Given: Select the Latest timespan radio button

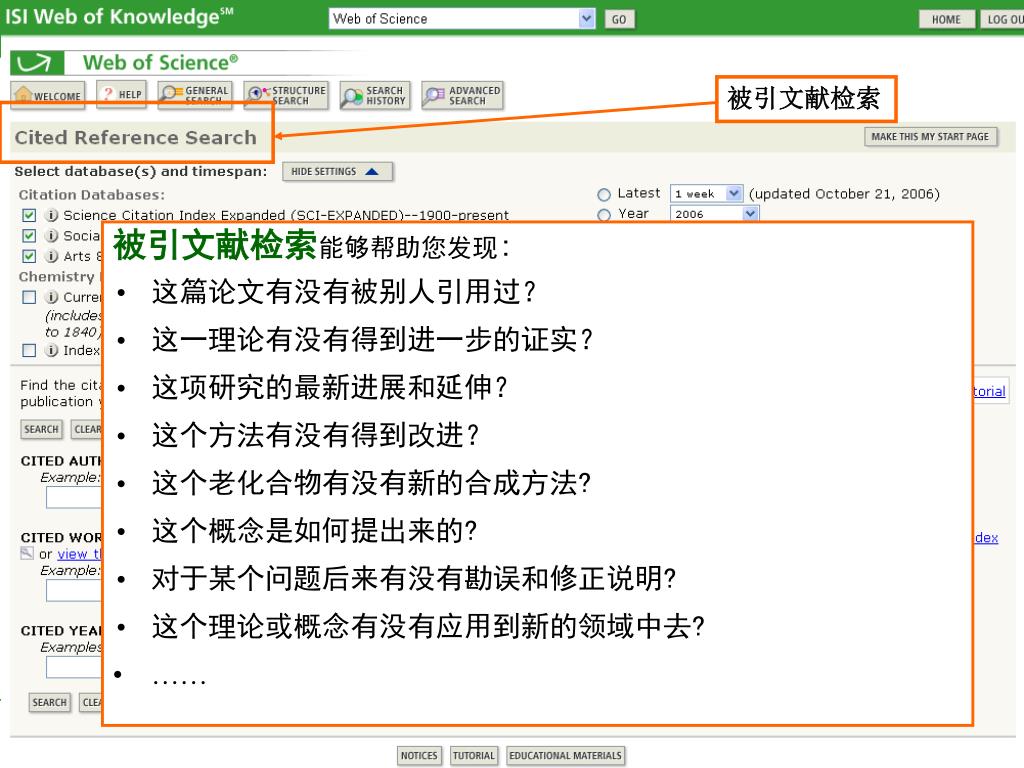Looking at the screenshot, I should tap(603, 194).
